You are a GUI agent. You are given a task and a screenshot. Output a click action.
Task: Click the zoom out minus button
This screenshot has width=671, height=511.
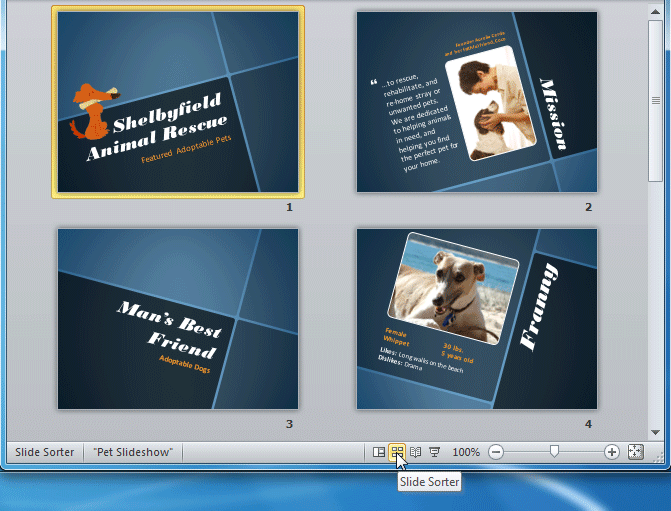pyautogui.click(x=496, y=452)
